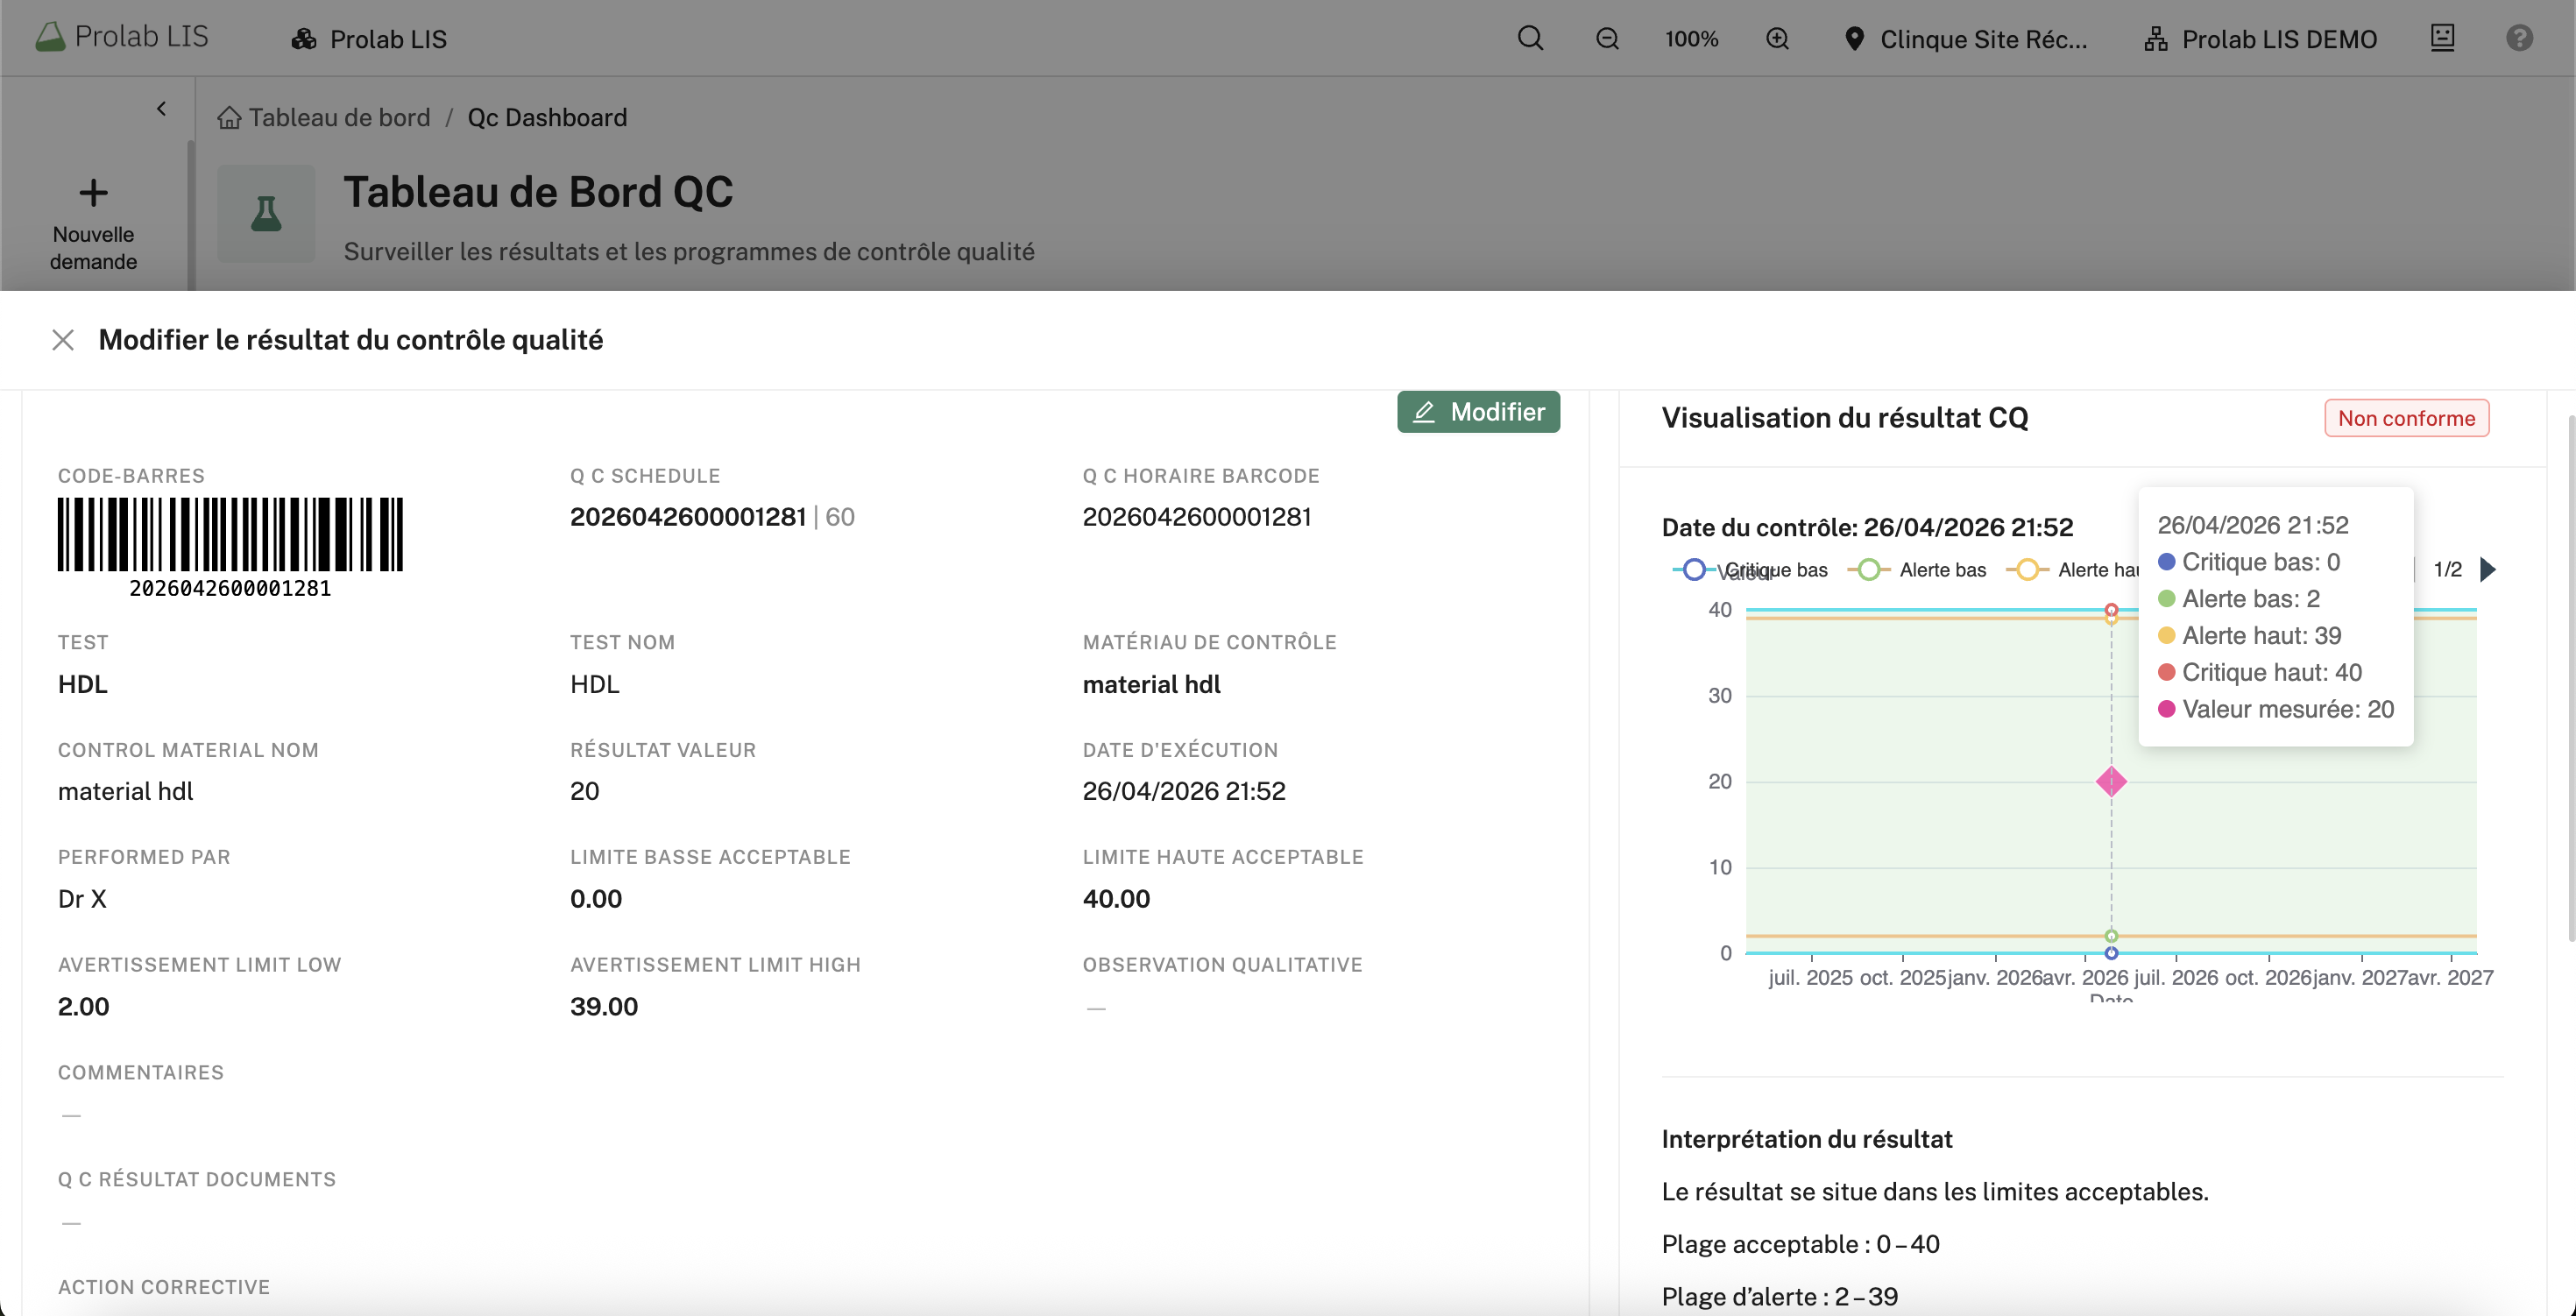The width and height of the screenshot is (2576, 1316).
Task: Zoom out with the minus magnifier
Action: (1607, 39)
